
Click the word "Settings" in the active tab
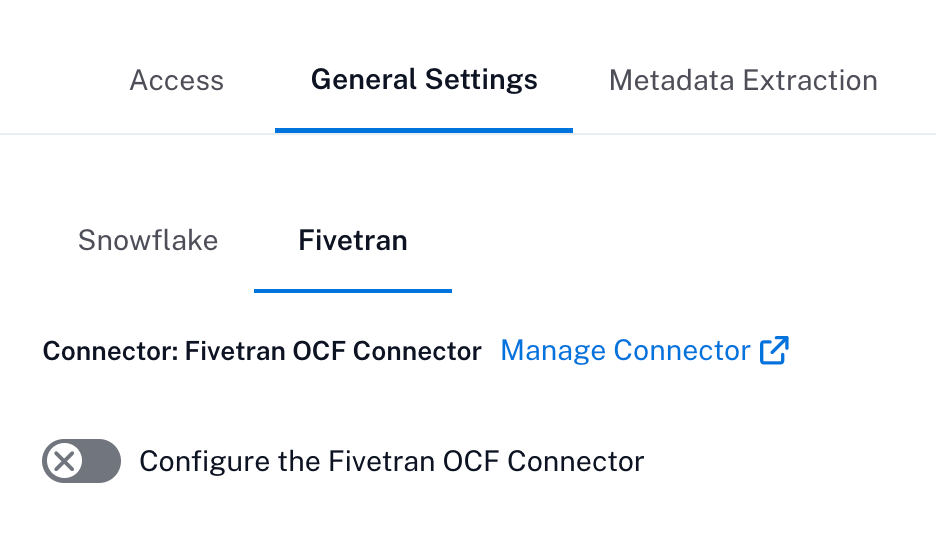coord(481,81)
